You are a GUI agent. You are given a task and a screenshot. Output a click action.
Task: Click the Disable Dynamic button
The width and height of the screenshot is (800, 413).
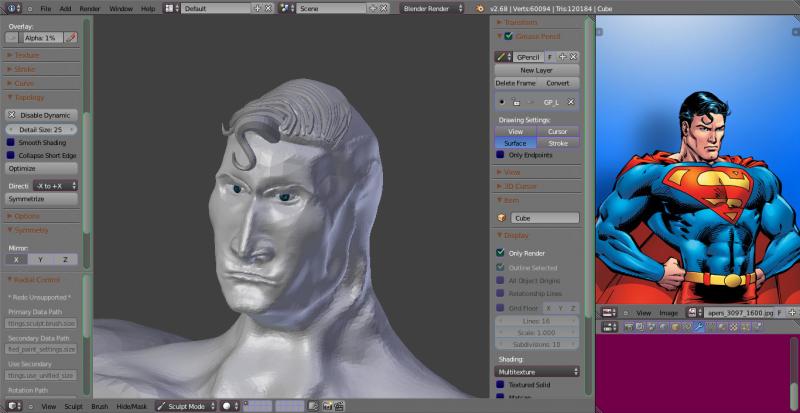coord(41,115)
